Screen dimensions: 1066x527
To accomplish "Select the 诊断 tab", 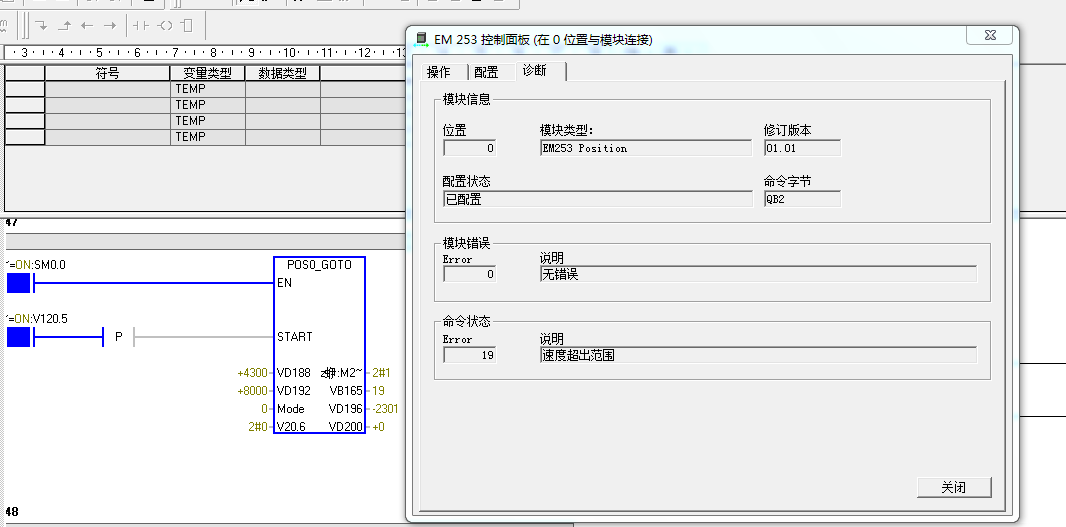I will pos(535,71).
